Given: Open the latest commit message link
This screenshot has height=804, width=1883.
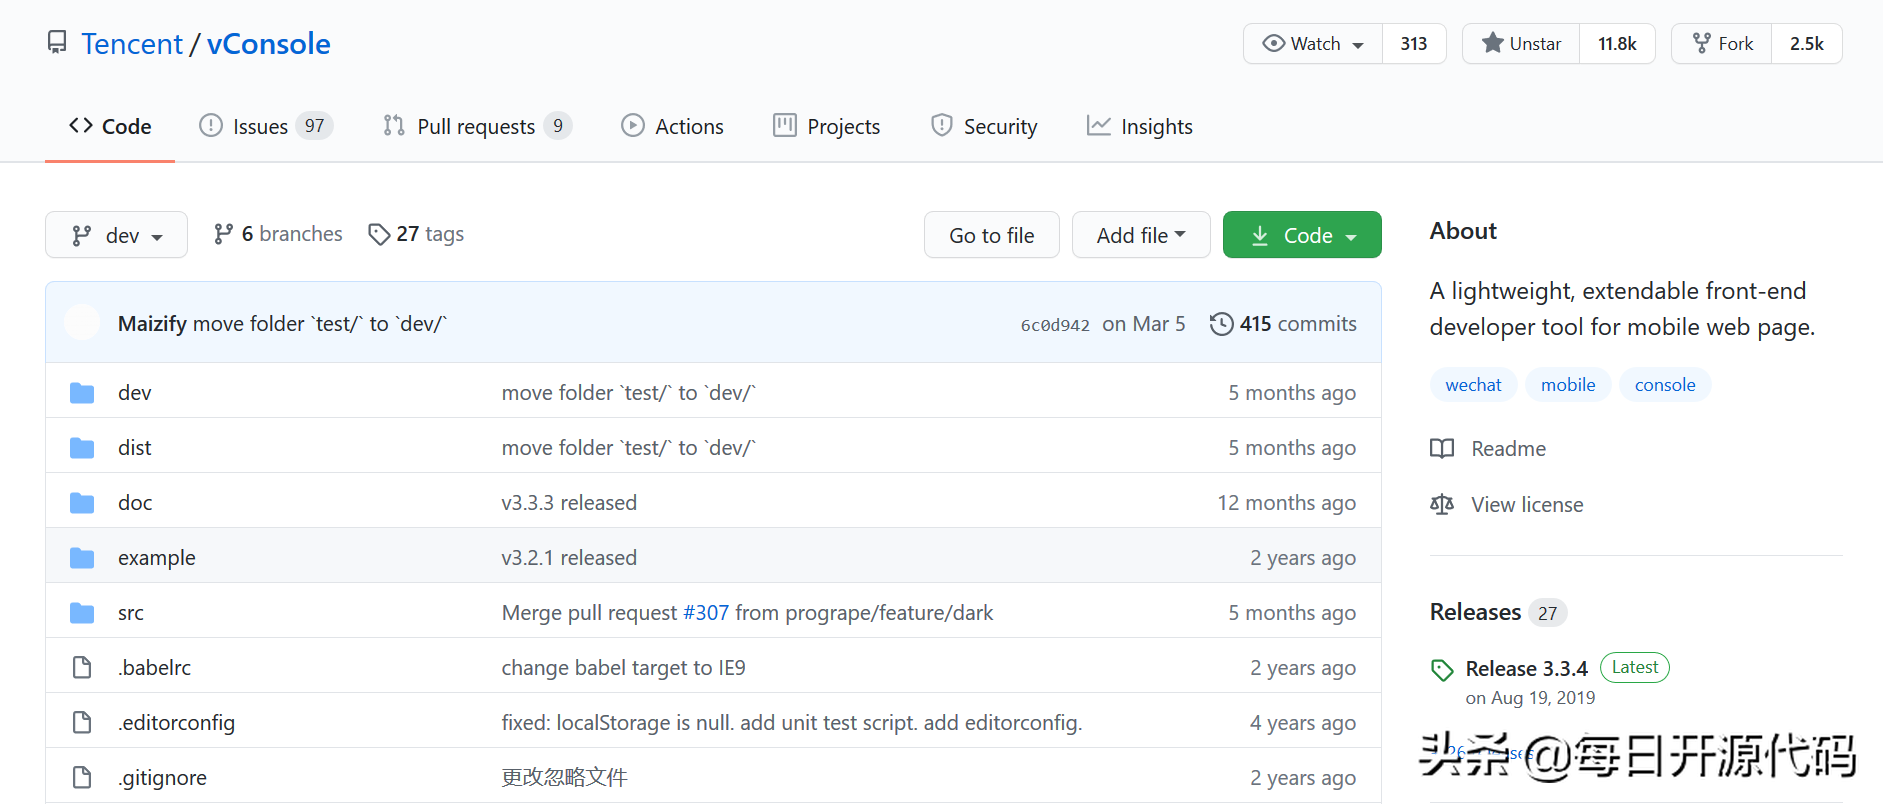Looking at the screenshot, I should (x=320, y=324).
